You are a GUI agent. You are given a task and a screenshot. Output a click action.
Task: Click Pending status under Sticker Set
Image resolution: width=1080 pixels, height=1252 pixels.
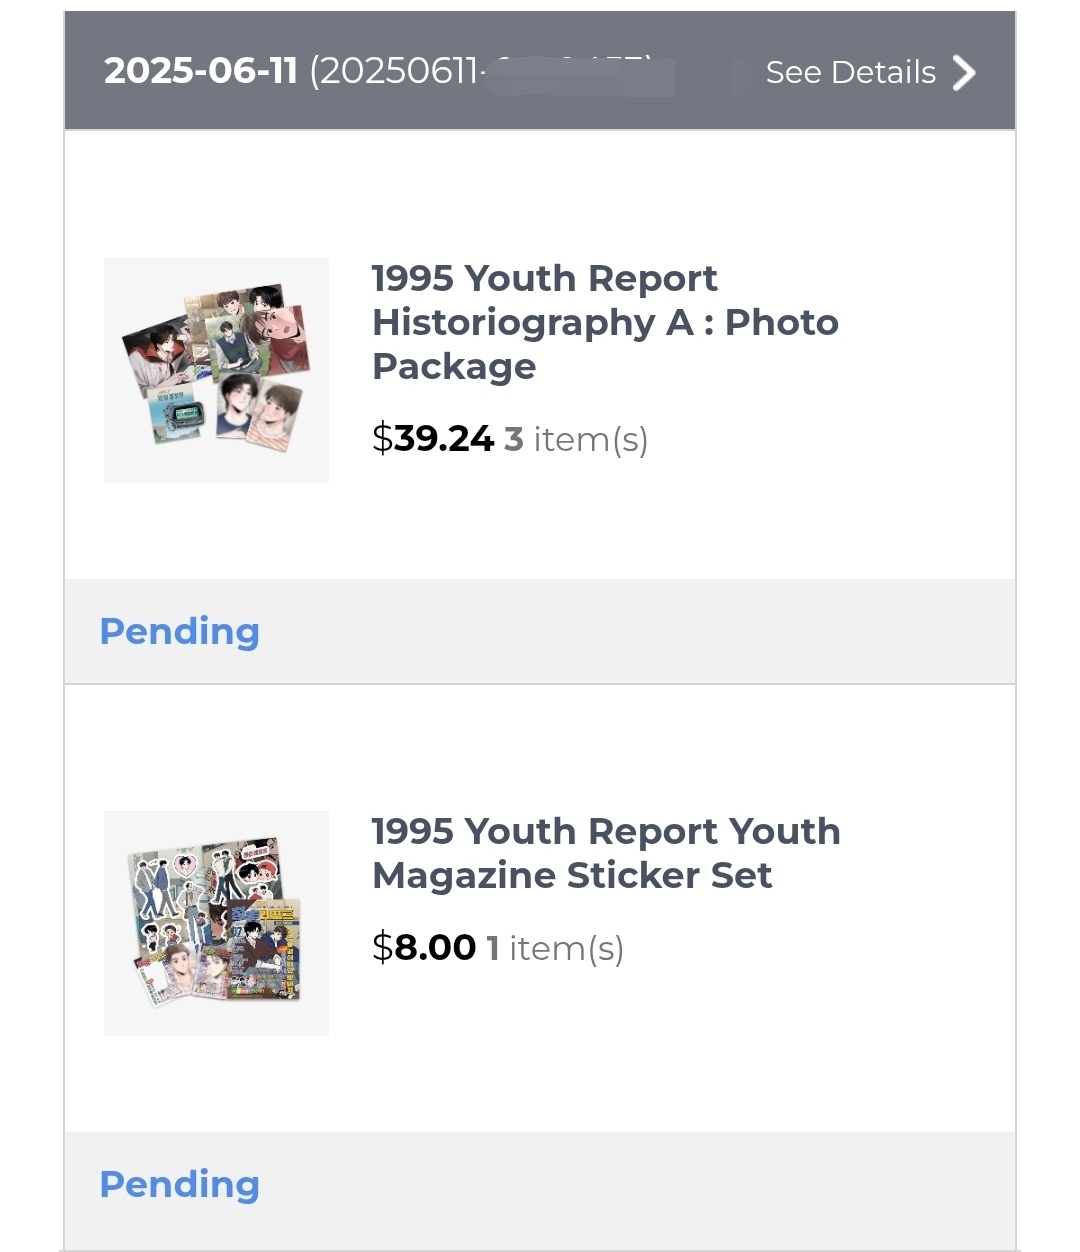[x=180, y=1184]
